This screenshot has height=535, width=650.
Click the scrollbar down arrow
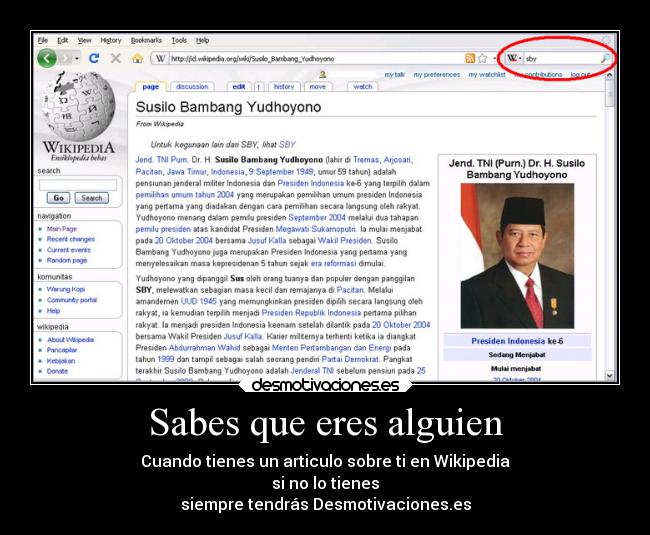click(609, 375)
